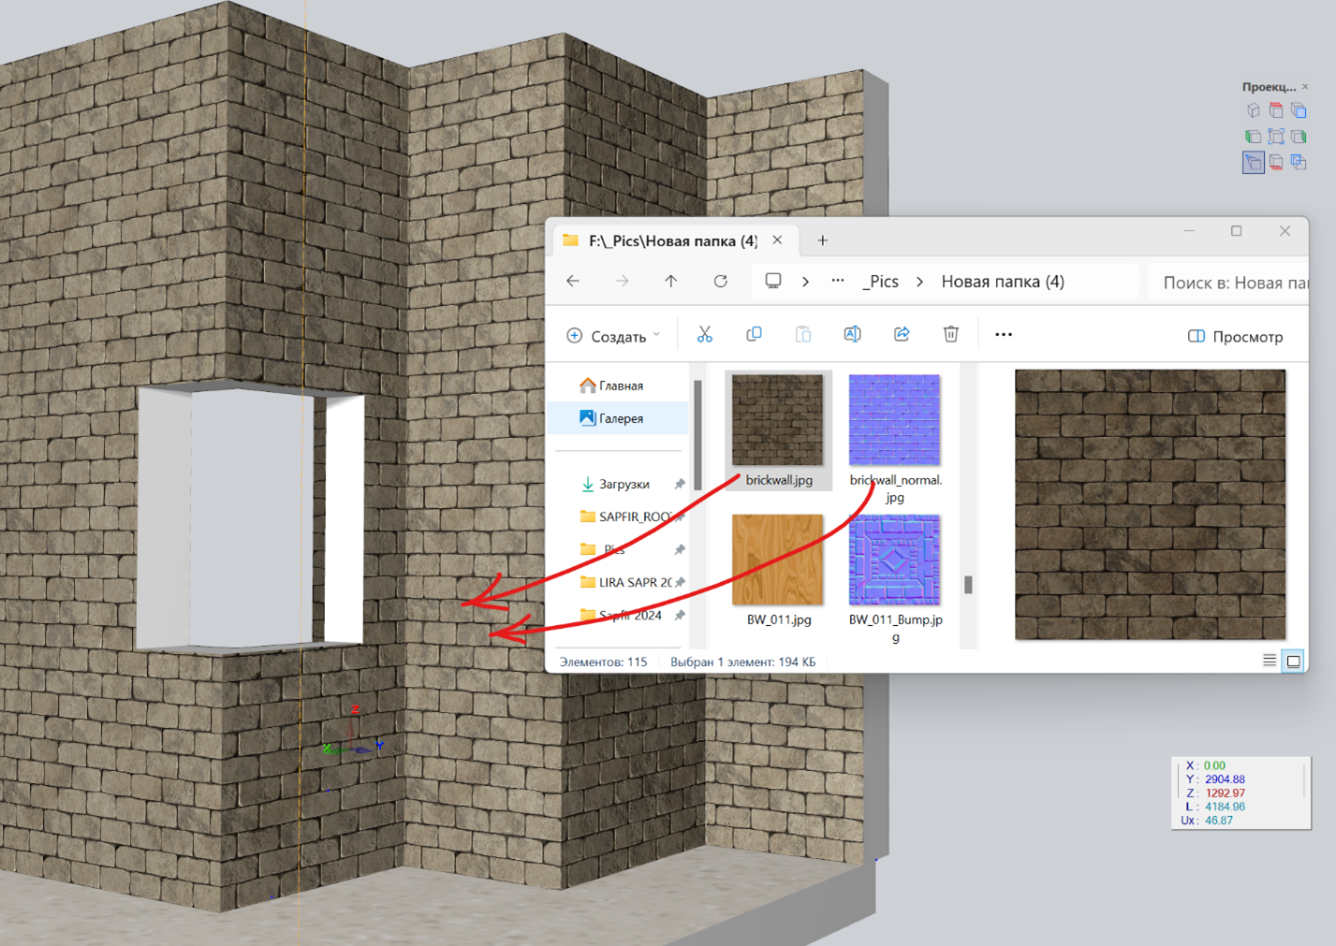Switch to details list view in status bar
1336x946 pixels.
(1269, 661)
